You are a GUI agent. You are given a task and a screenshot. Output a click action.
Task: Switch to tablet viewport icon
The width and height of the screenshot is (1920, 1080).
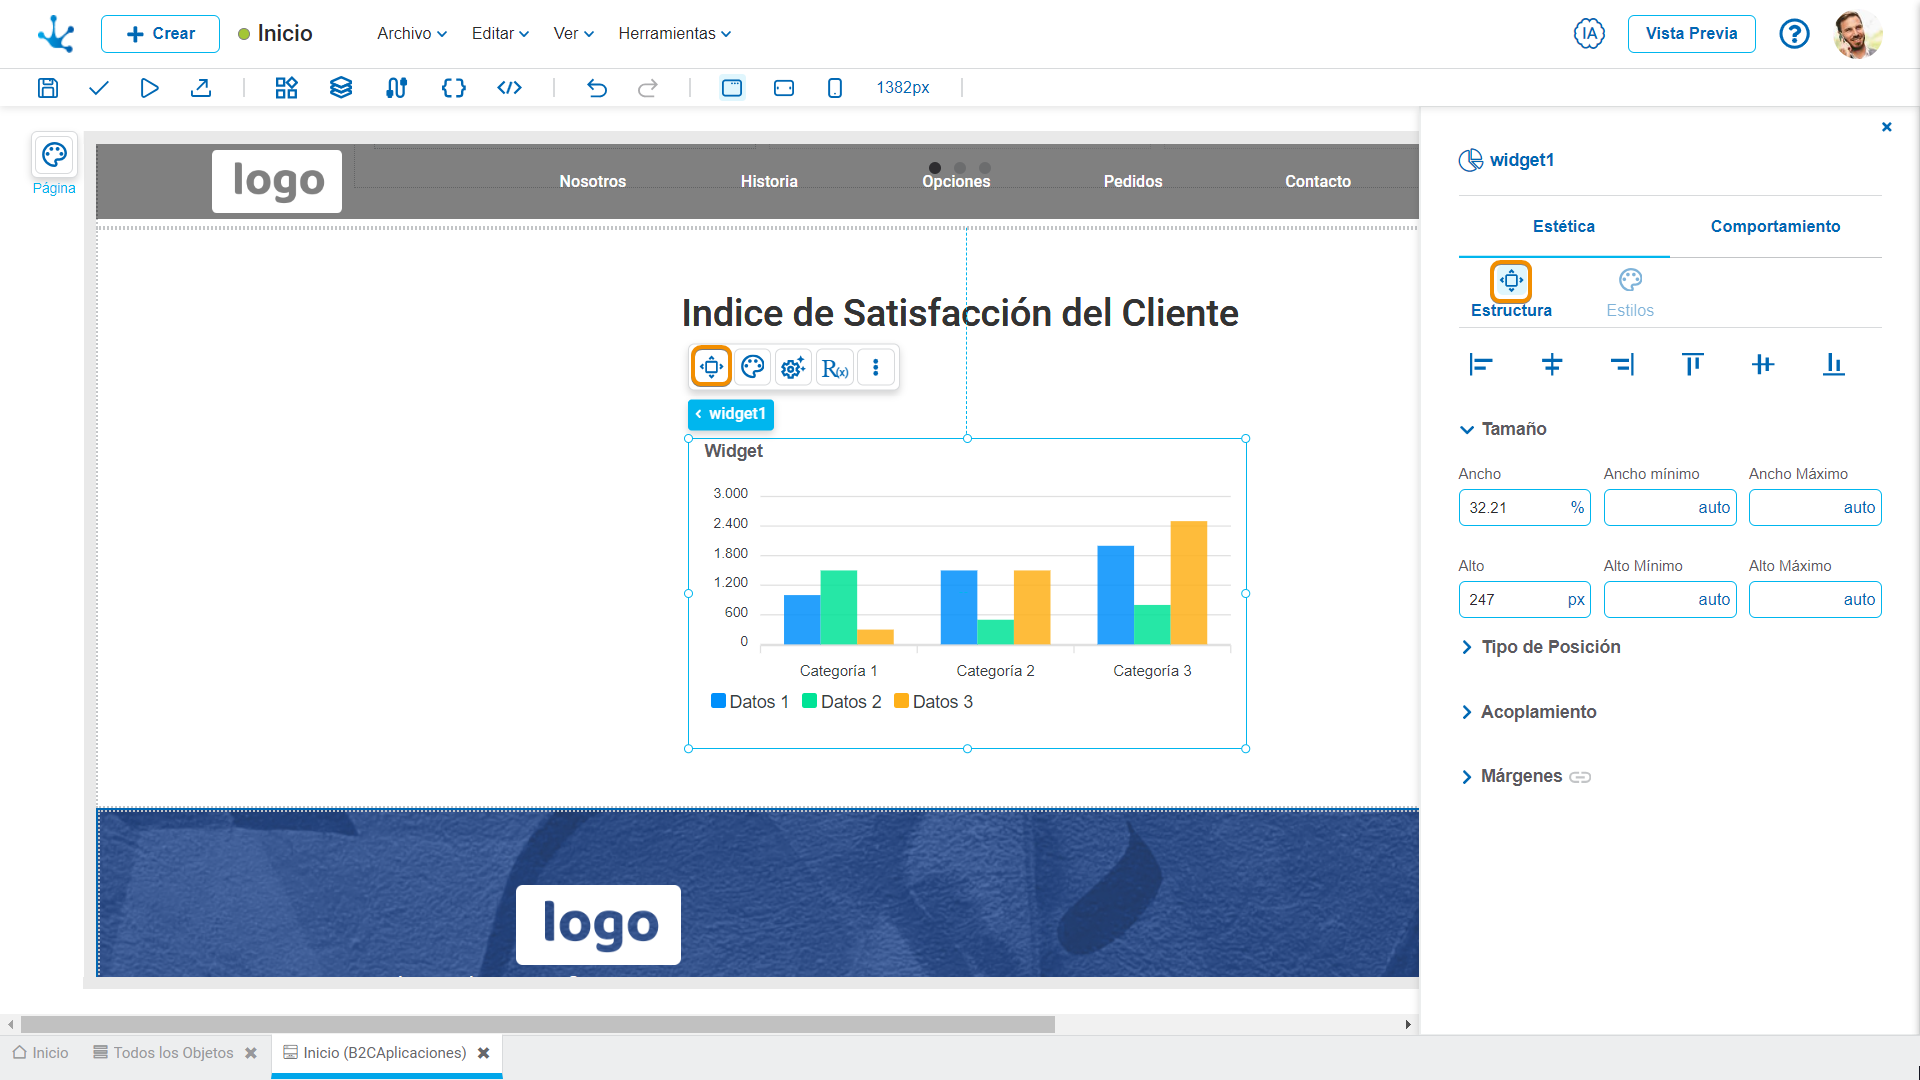pyautogui.click(x=784, y=88)
